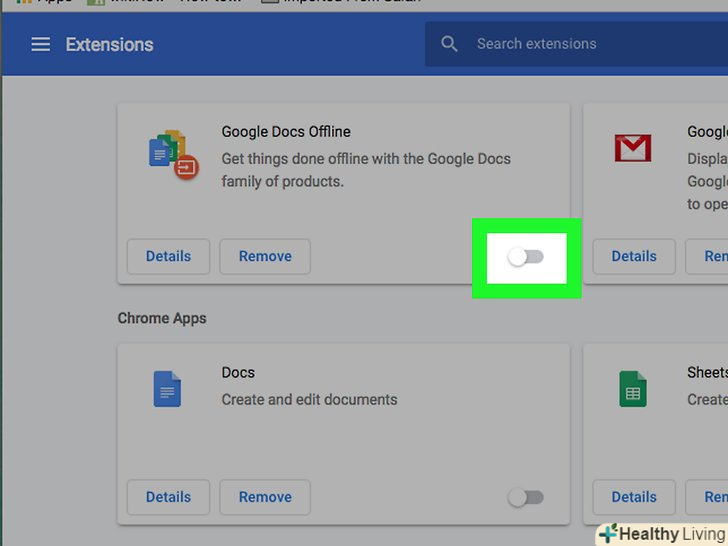
Task: Click the 'Create and edit documents' description
Action: click(x=309, y=400)
